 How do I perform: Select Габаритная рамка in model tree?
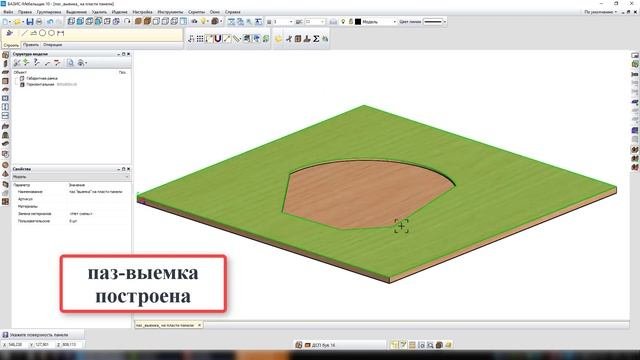42,78
